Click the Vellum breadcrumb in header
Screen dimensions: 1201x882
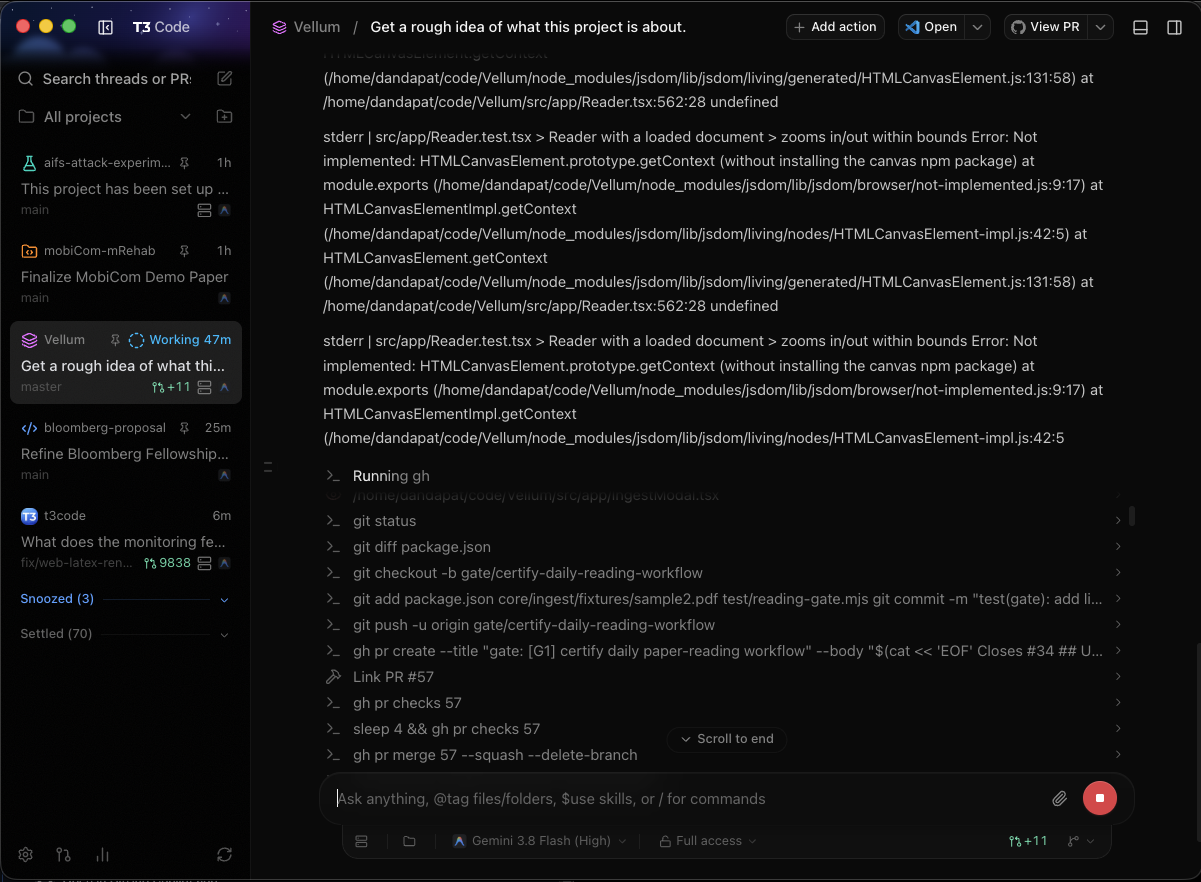tap(307, 27)
